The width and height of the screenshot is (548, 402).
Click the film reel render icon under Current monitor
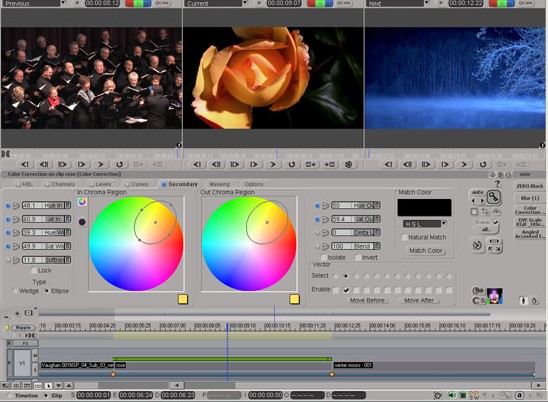coord(348,164)
